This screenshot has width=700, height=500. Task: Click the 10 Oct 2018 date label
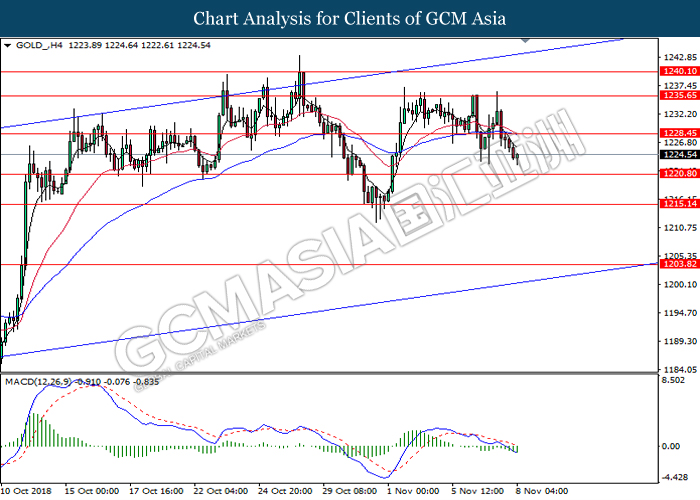pos(26,492)
